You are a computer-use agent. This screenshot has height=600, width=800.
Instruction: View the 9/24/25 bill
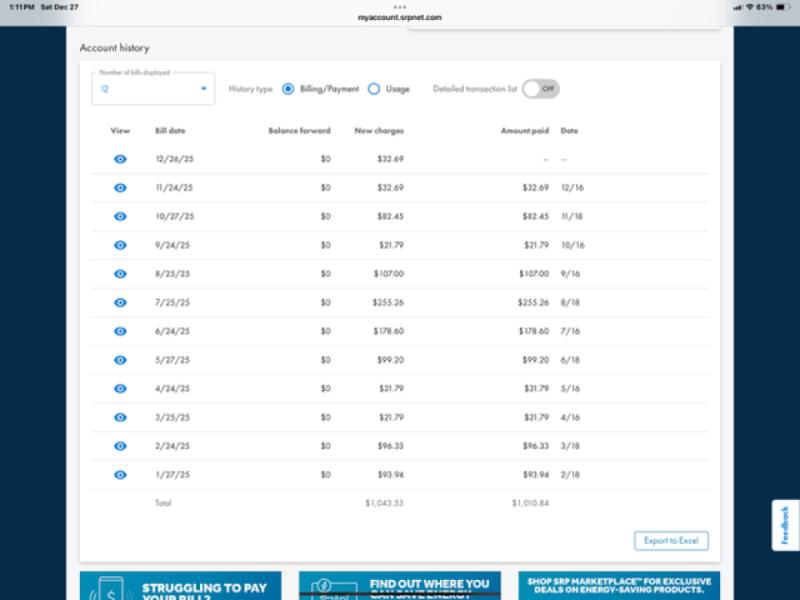[x=121, y=244]
